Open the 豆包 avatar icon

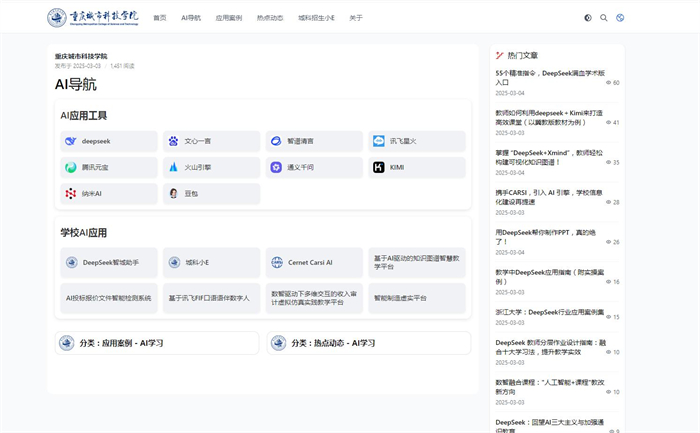coord(173,193)
